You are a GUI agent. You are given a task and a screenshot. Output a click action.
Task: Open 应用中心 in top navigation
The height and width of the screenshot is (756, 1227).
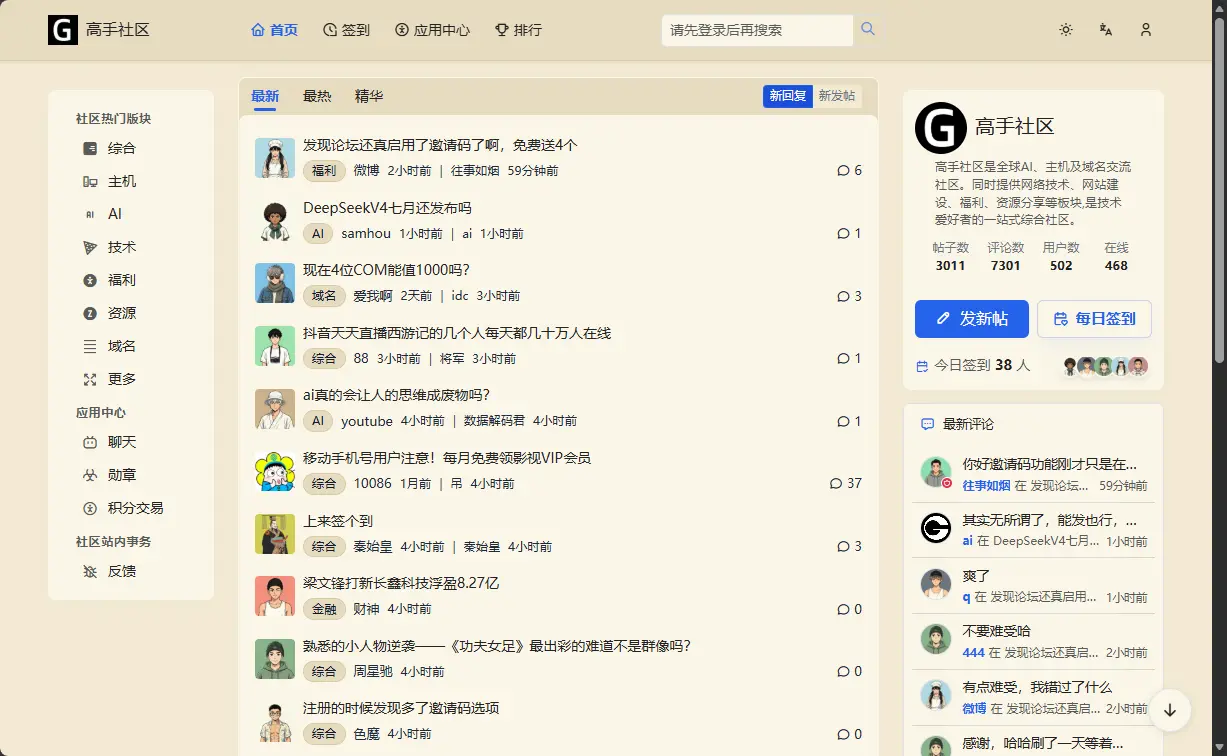(432, 30)
